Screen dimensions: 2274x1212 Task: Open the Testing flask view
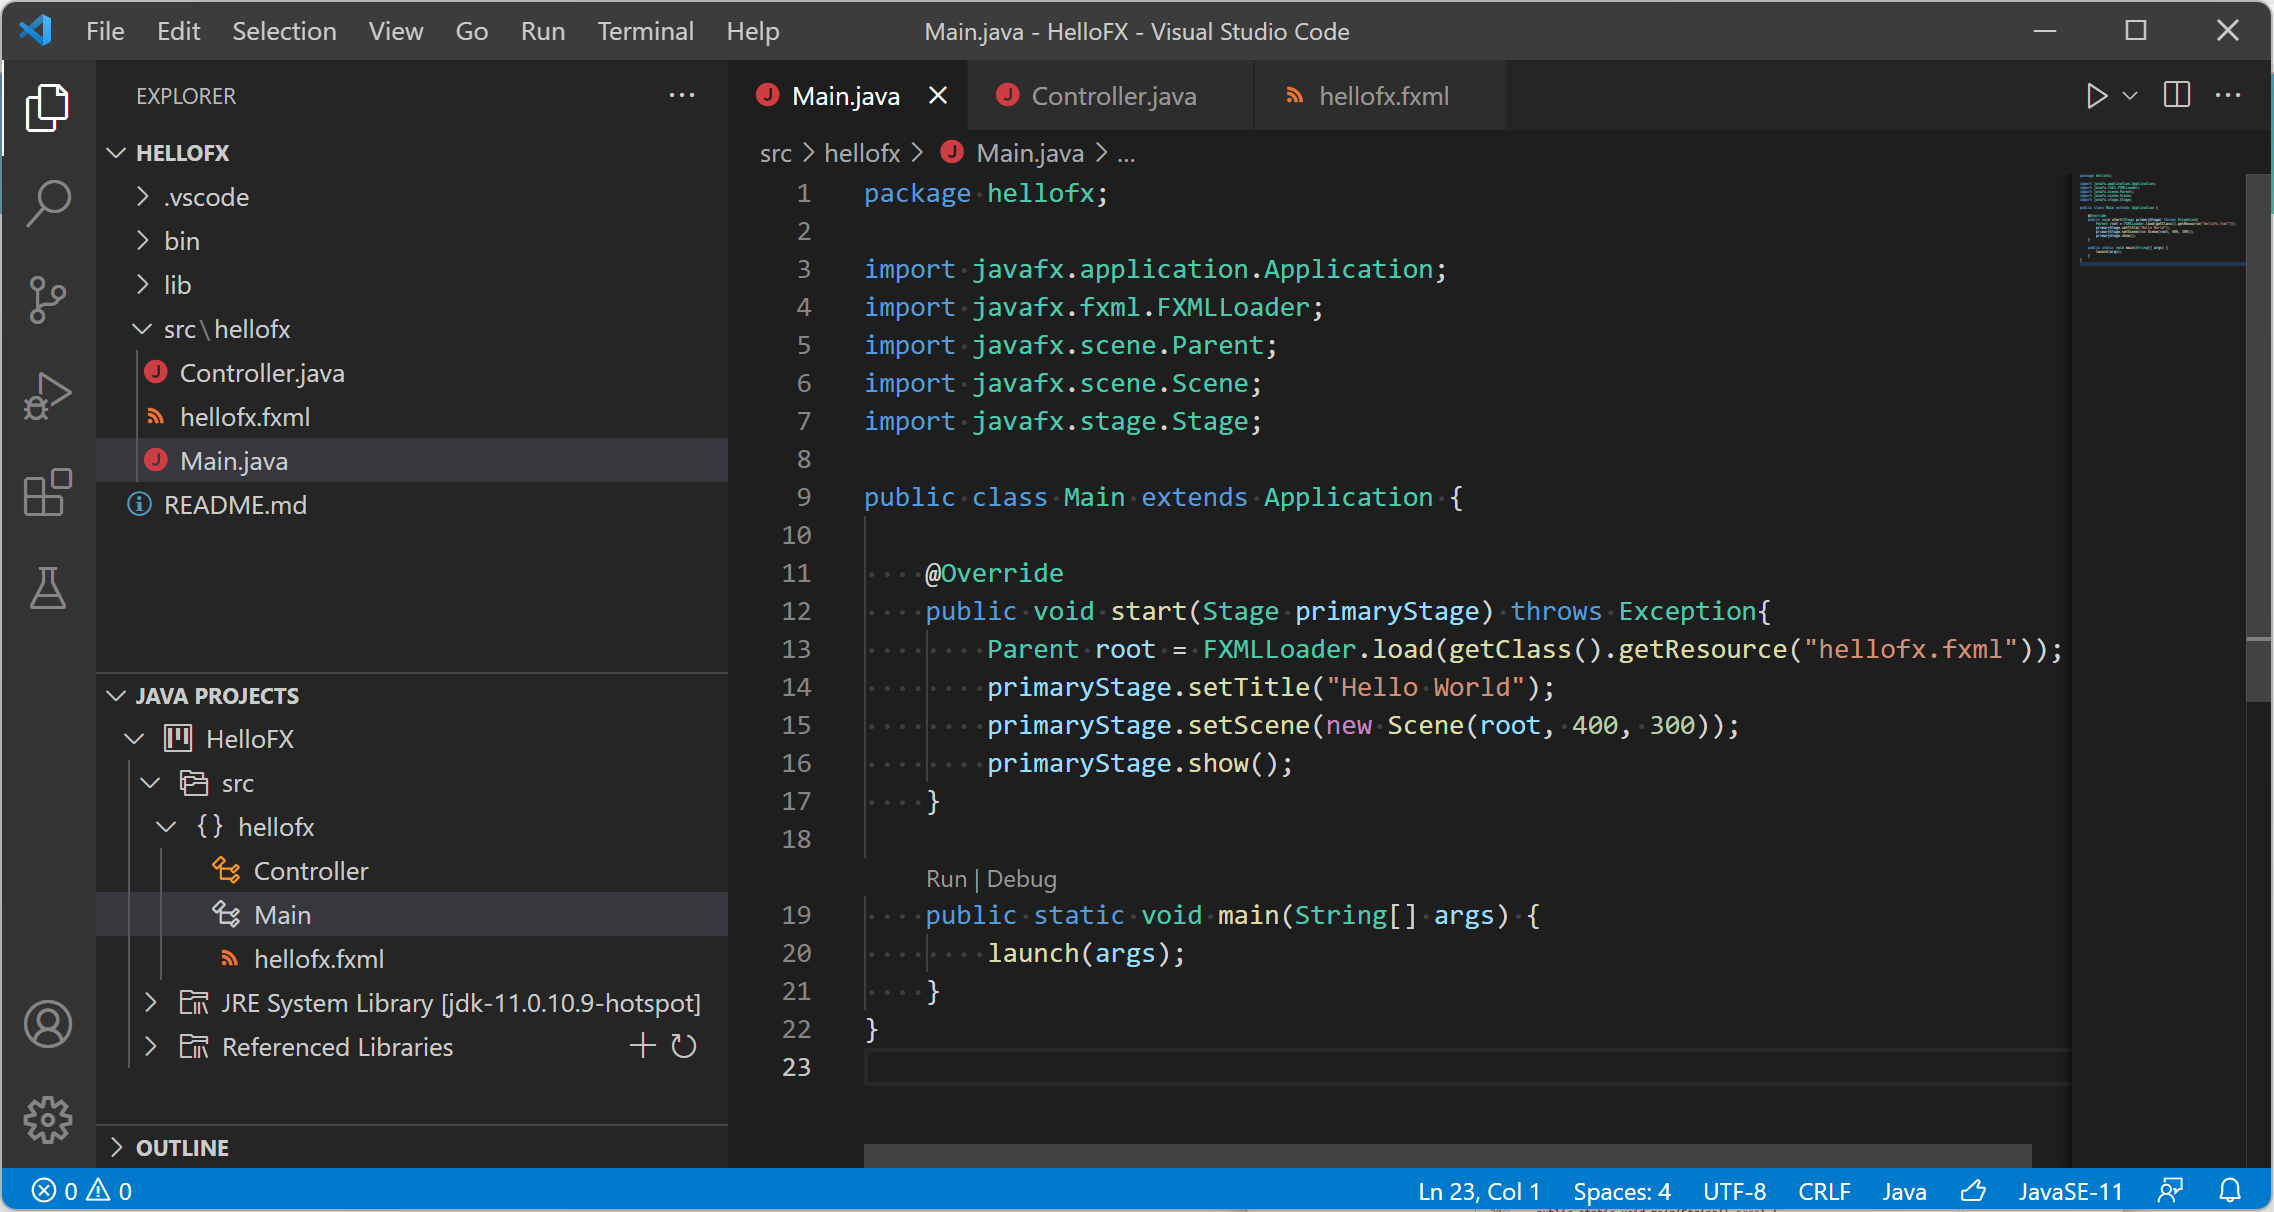(x=47, y=588)
